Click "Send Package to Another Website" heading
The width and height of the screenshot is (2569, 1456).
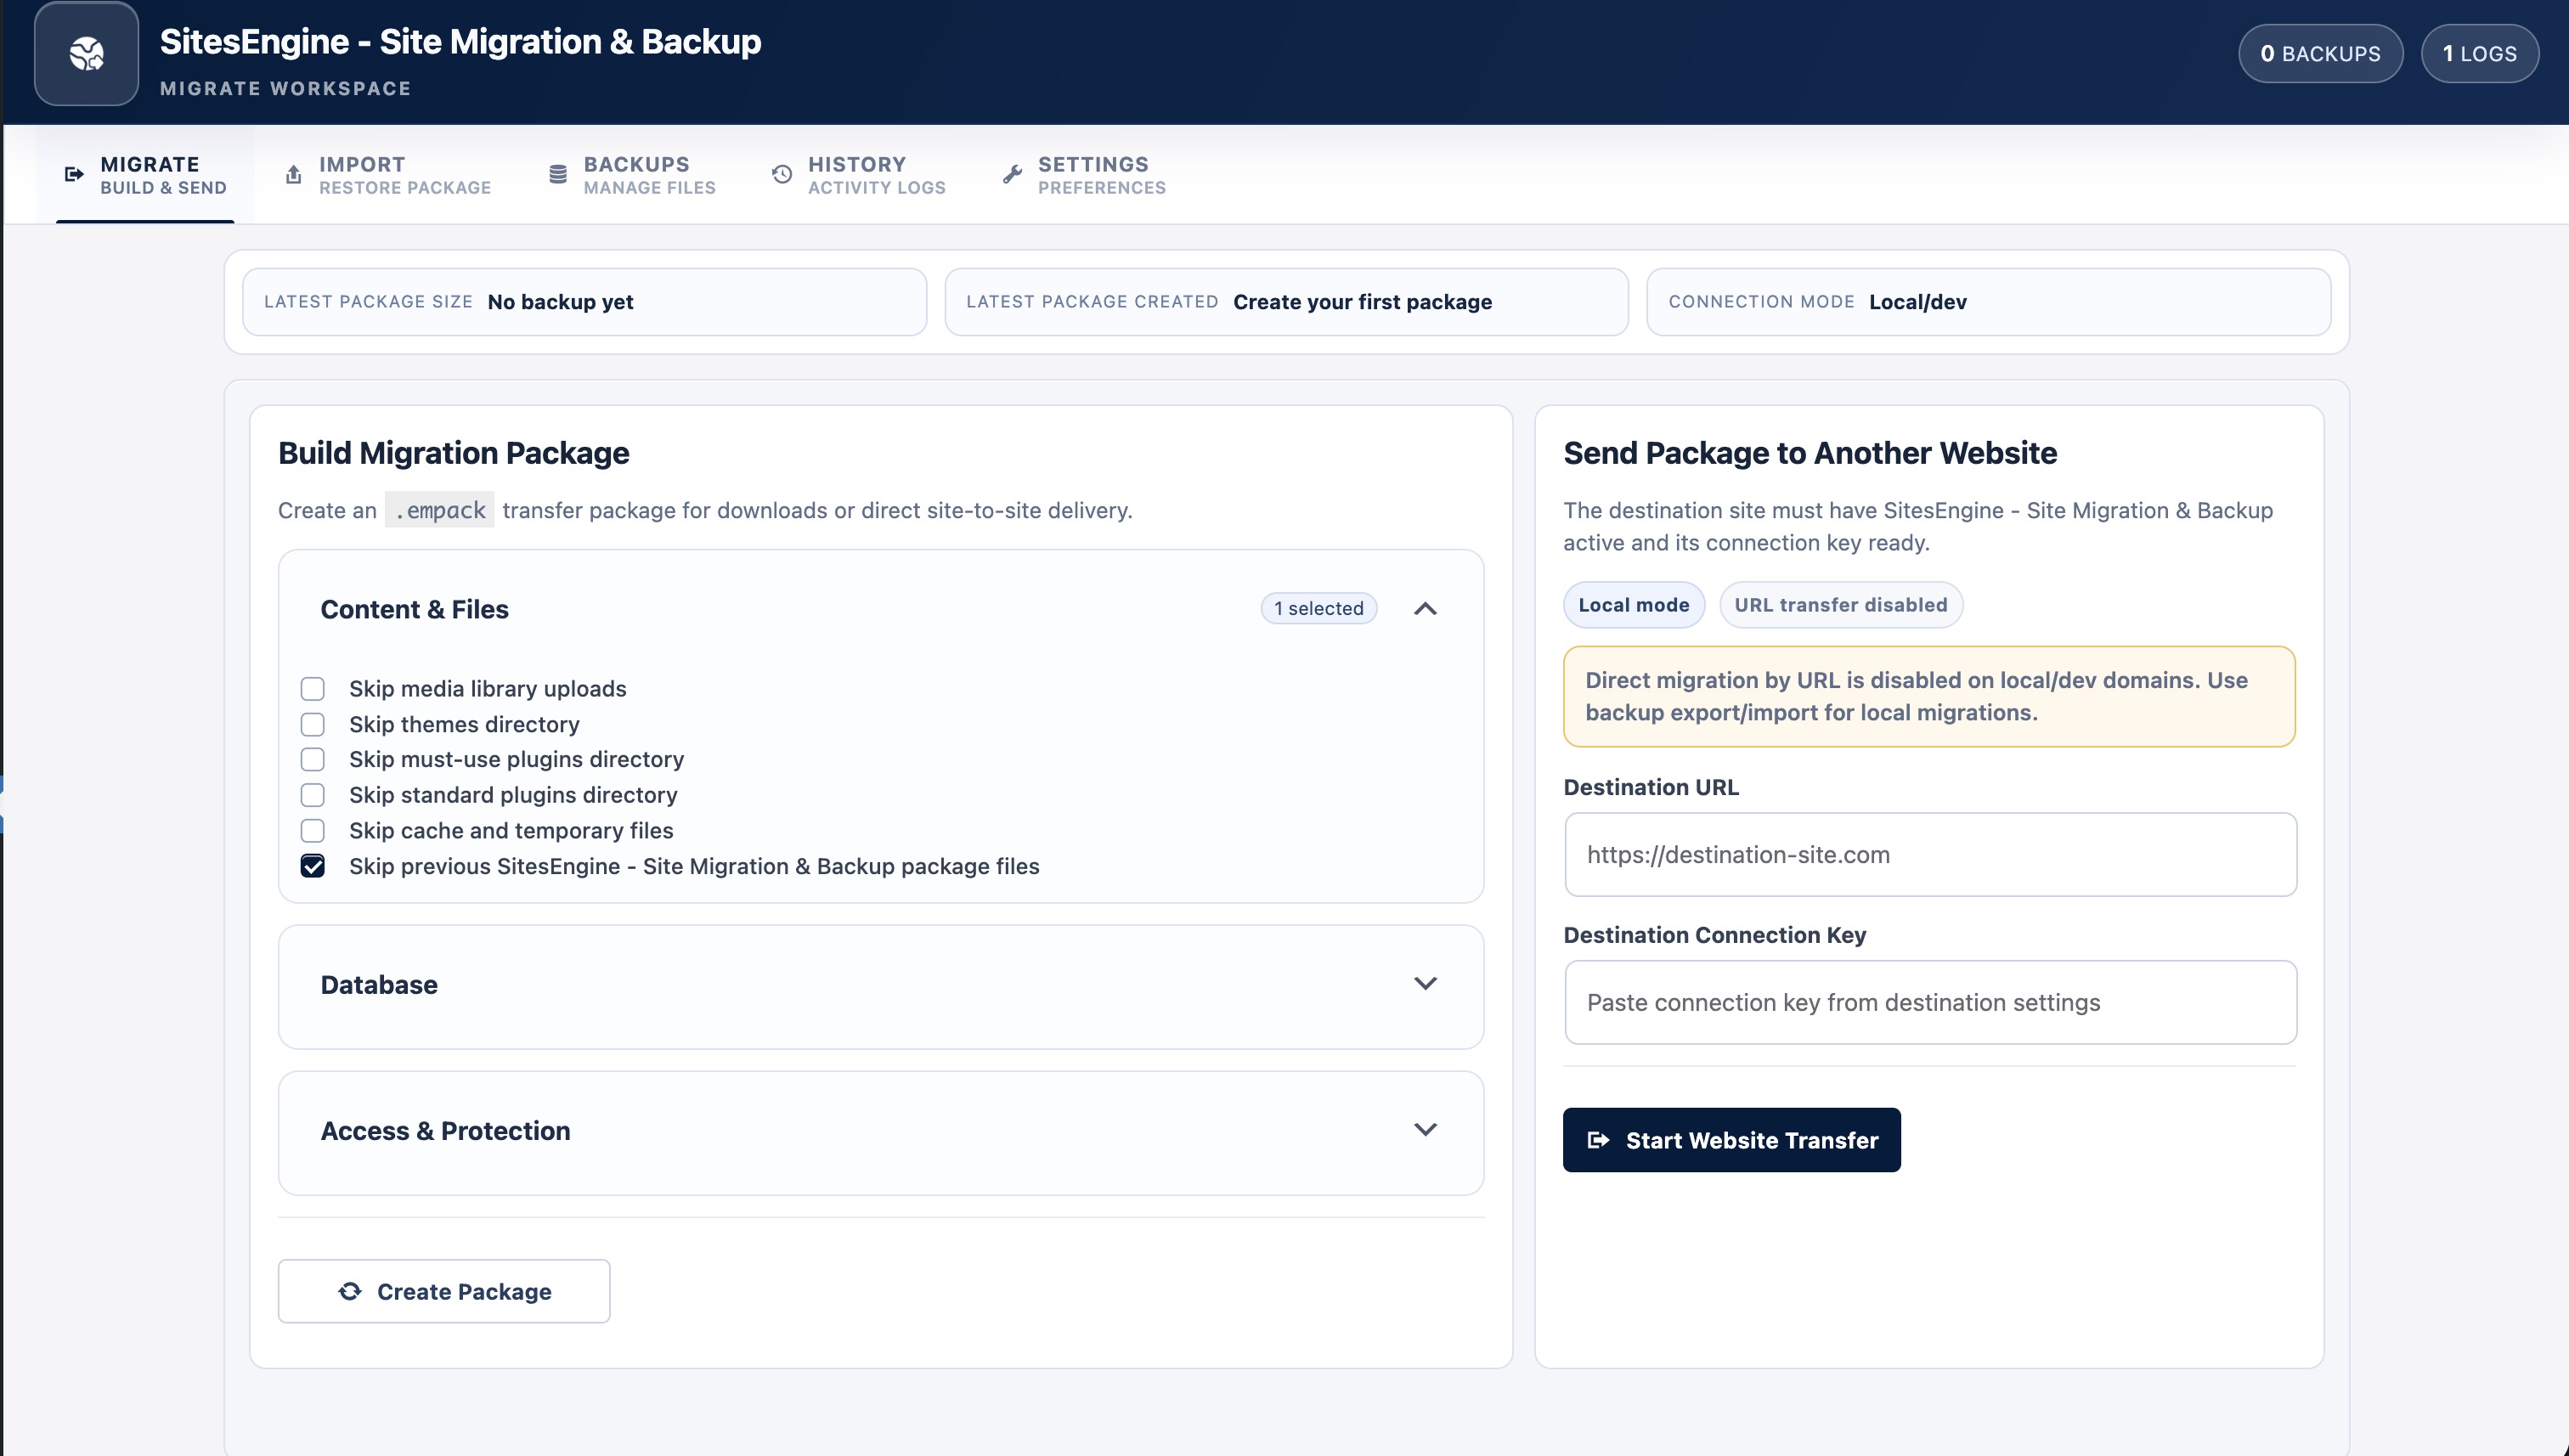pos(1810,453)
